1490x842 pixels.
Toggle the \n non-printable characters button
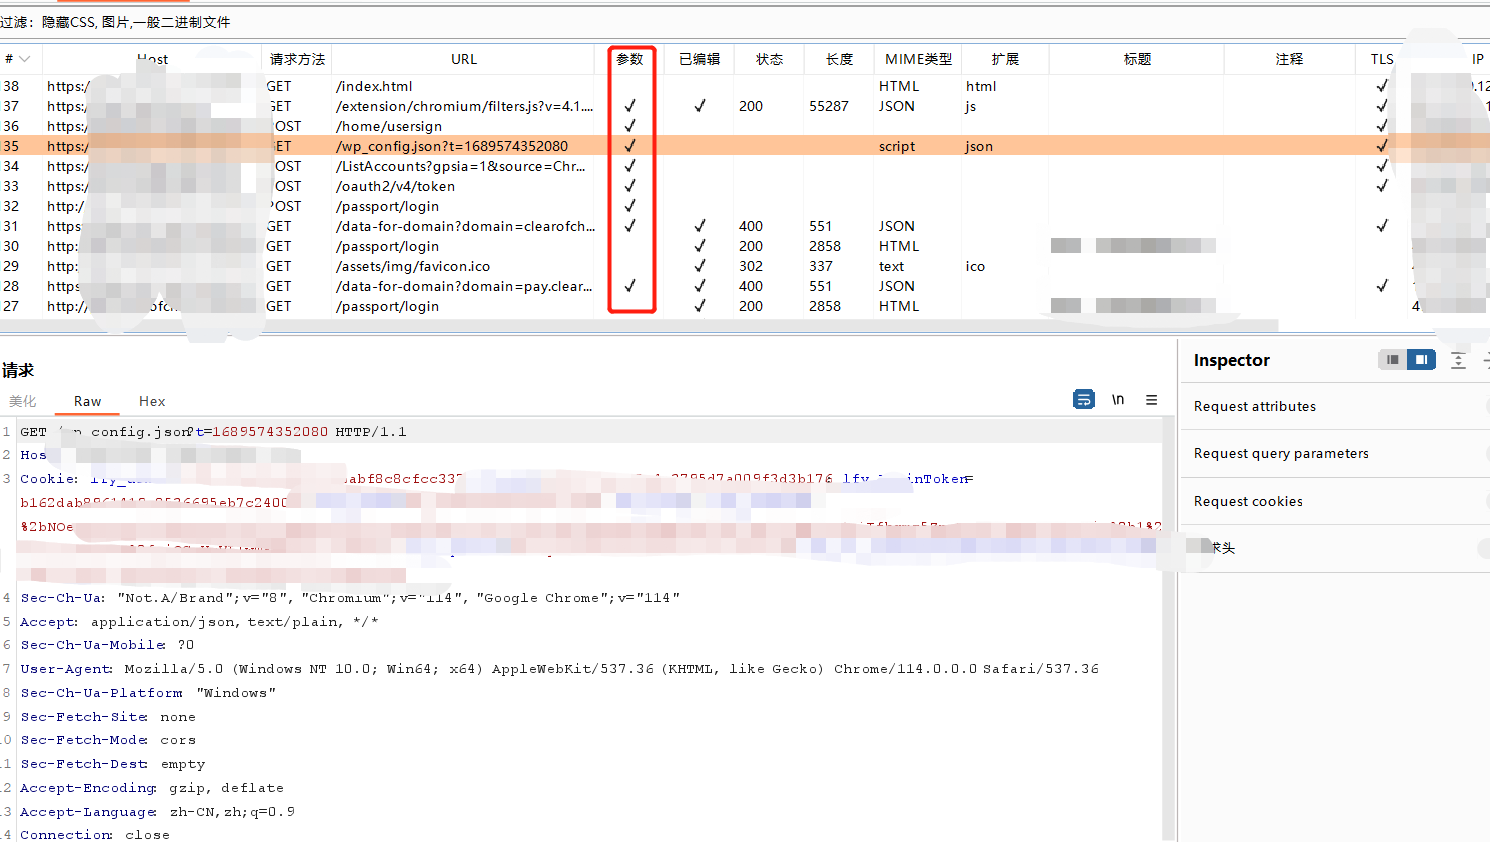click(1118, 400)
